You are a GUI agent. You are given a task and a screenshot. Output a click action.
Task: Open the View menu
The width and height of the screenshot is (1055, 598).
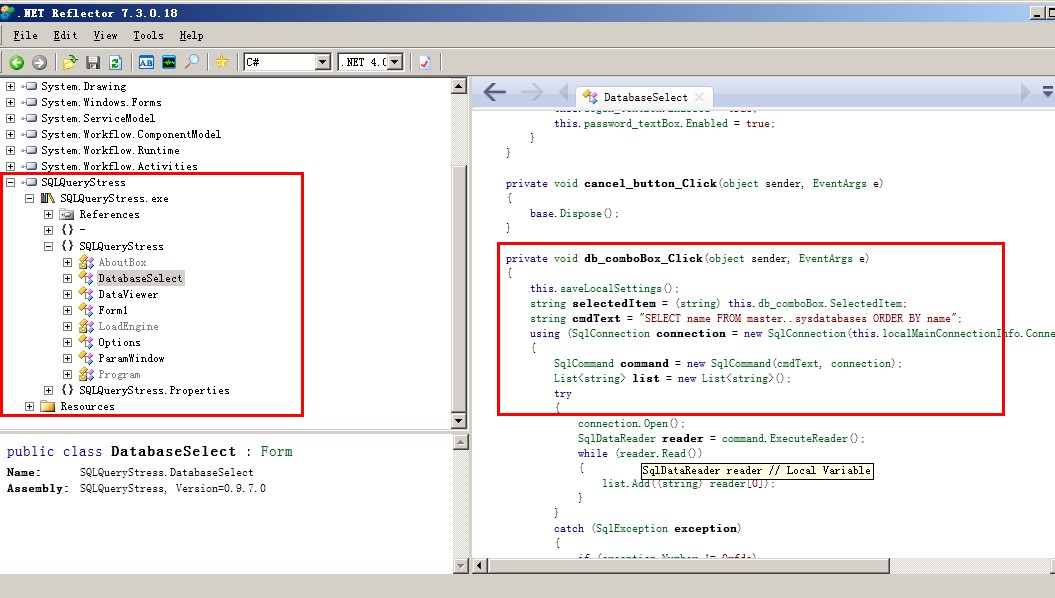(105, 36)
